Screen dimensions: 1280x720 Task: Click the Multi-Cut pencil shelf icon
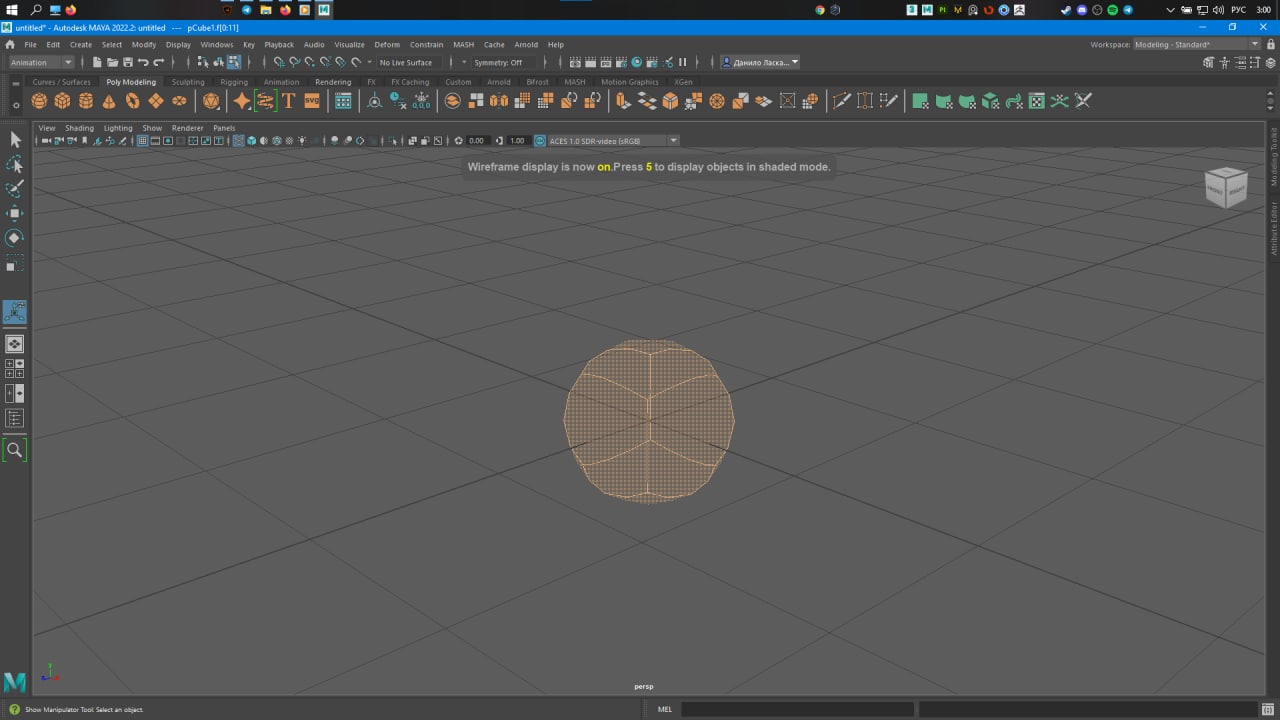click(841, 101)
